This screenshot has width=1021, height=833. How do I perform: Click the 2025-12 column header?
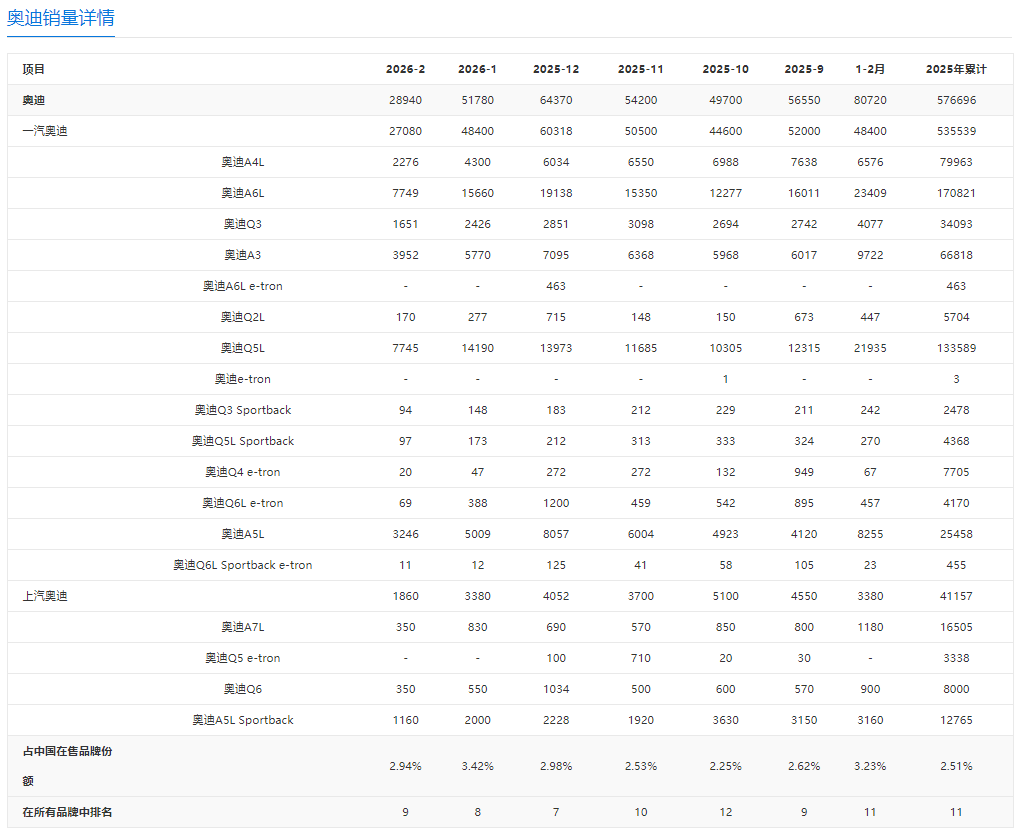(x=556, y=69)
